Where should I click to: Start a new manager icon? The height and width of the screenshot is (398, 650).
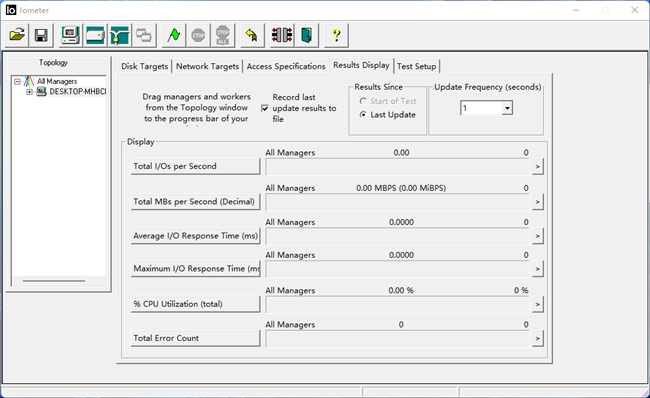[70, 35]
